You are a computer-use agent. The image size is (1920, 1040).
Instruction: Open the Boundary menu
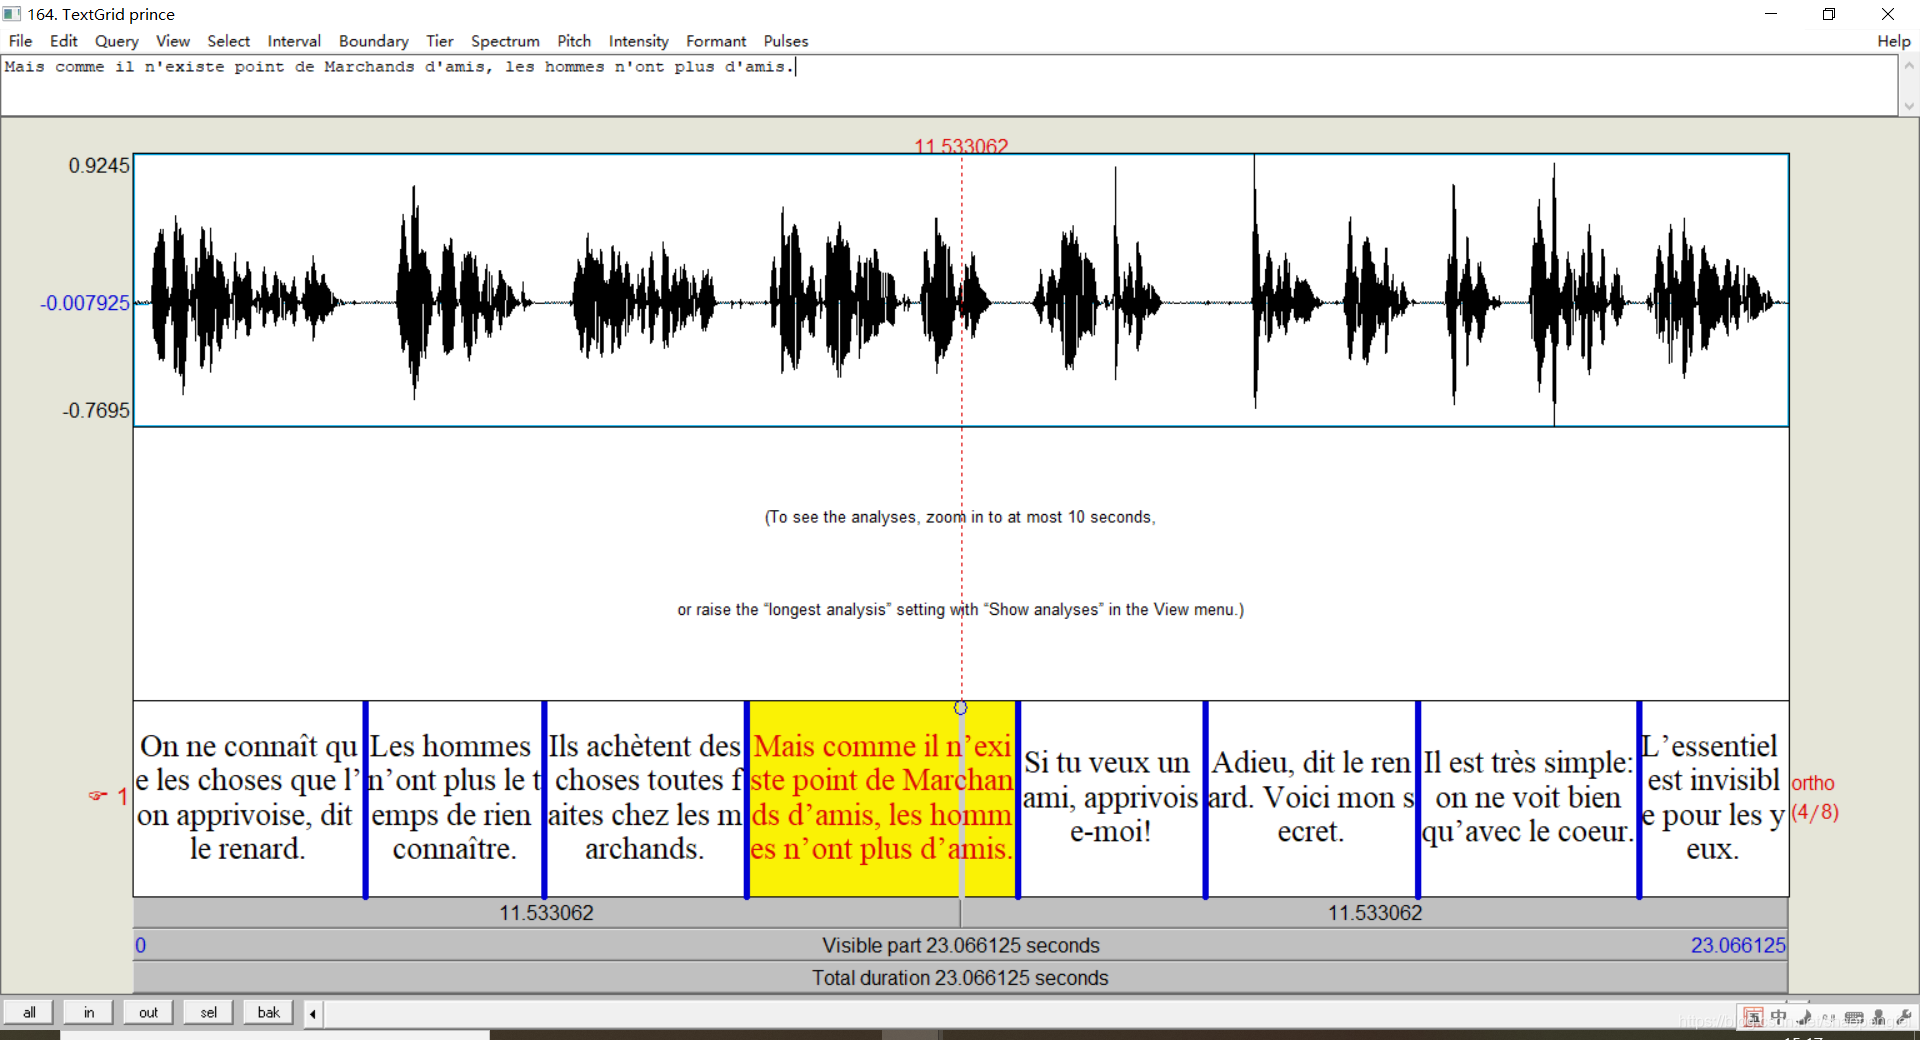pyautogui.click(x=373, y=41)
